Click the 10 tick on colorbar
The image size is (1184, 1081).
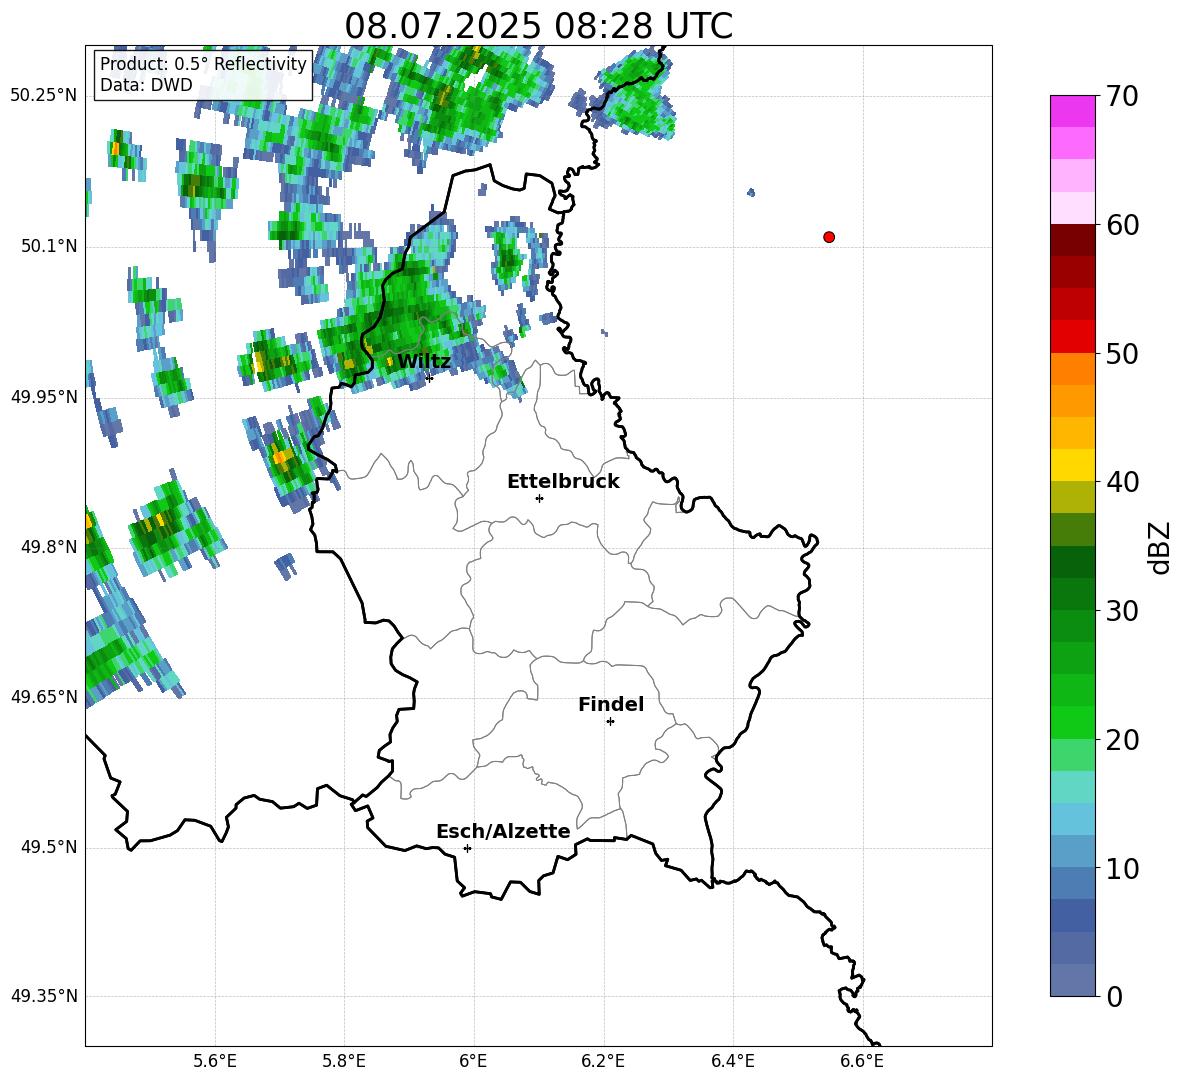pos(1122,868)
